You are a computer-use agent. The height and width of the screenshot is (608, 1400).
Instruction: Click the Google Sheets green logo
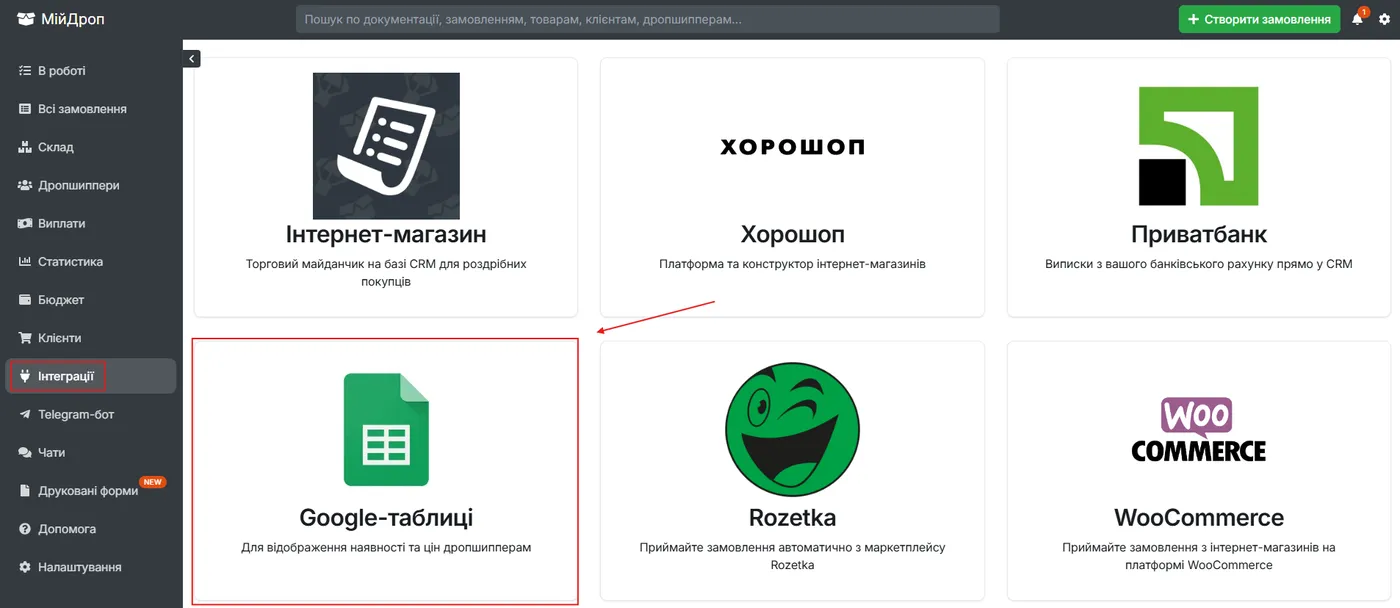[x=386, y=430]
